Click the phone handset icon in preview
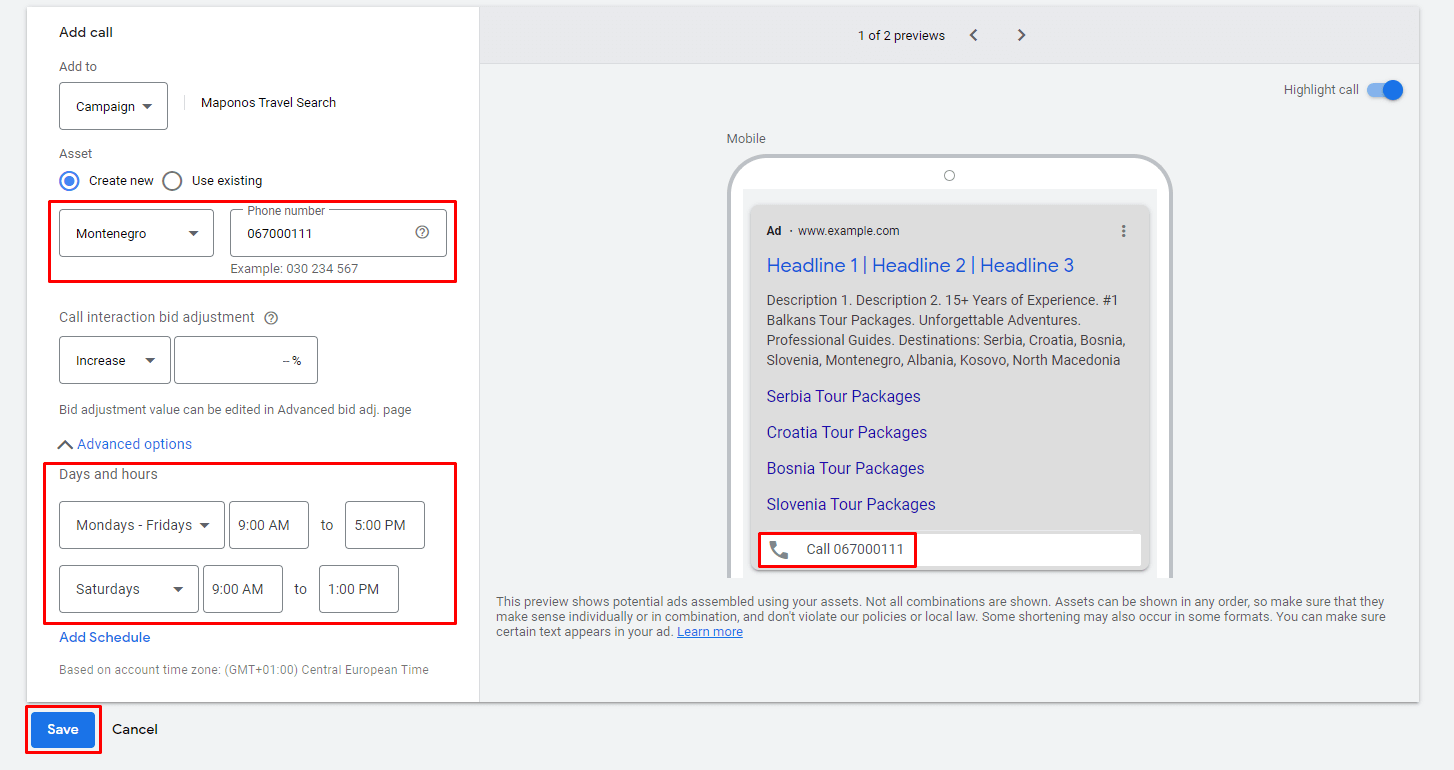The image size is (1454, 770). pyautogui.click(x=779, y=549)
